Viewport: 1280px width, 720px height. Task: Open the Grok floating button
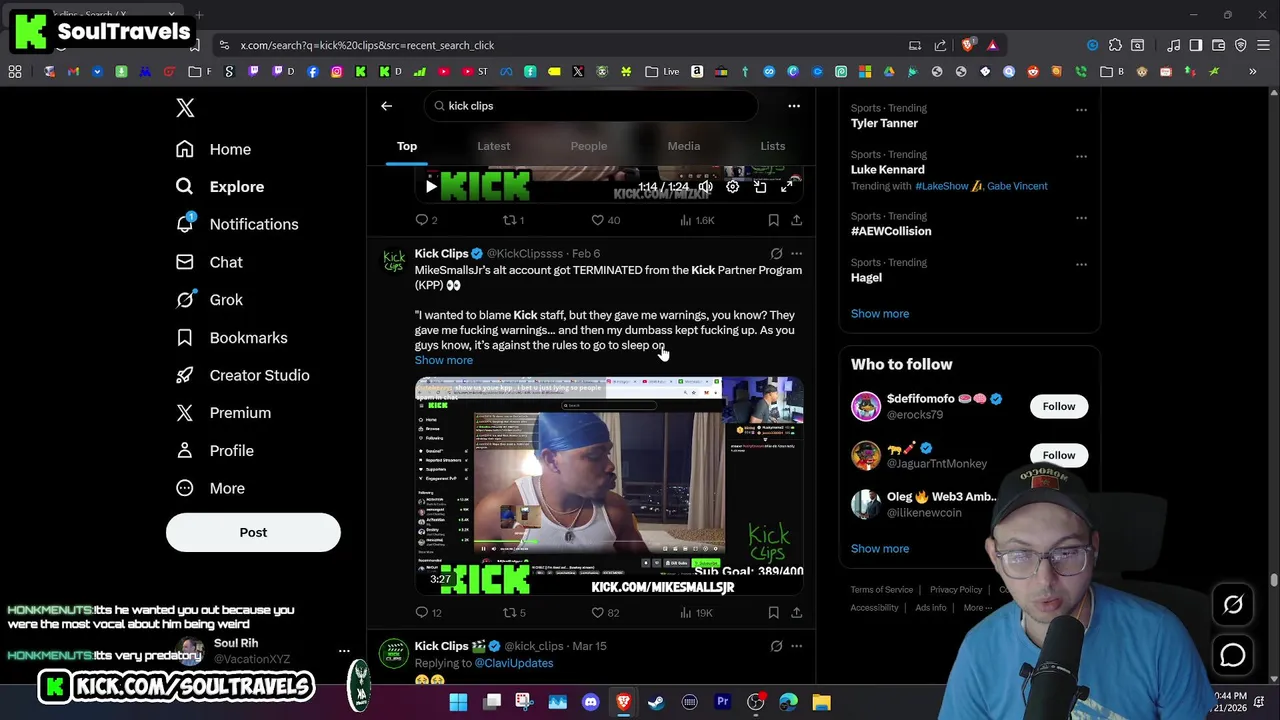[1233, 604]
